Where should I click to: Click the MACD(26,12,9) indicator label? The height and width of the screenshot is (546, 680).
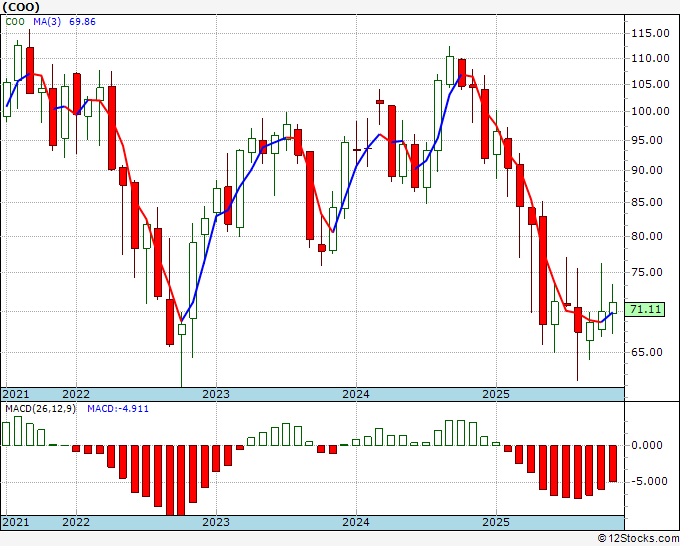[40, 409]
